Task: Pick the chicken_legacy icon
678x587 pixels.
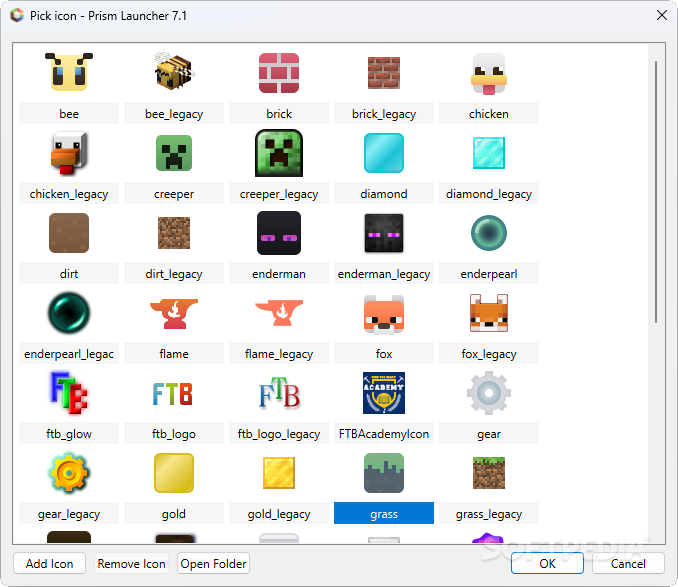Action: tap(69, 153)
